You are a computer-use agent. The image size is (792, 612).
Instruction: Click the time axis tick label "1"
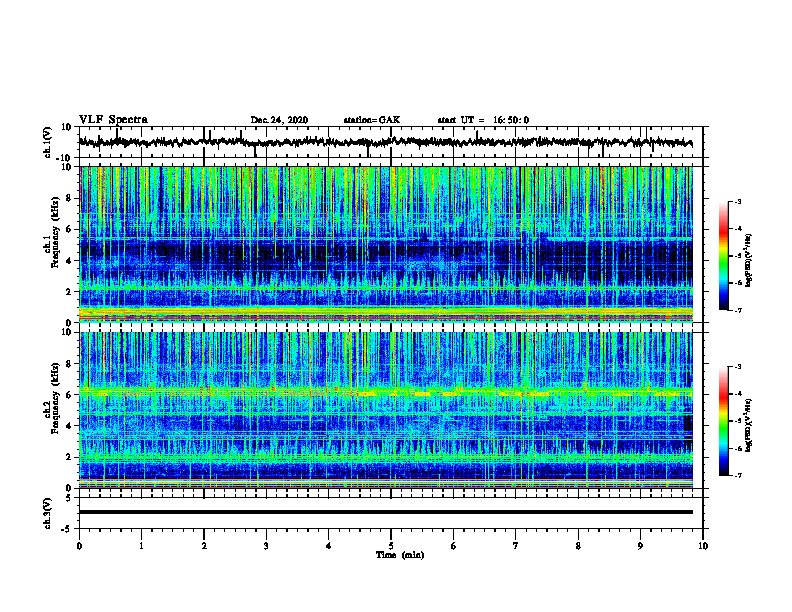click(141, 546)
